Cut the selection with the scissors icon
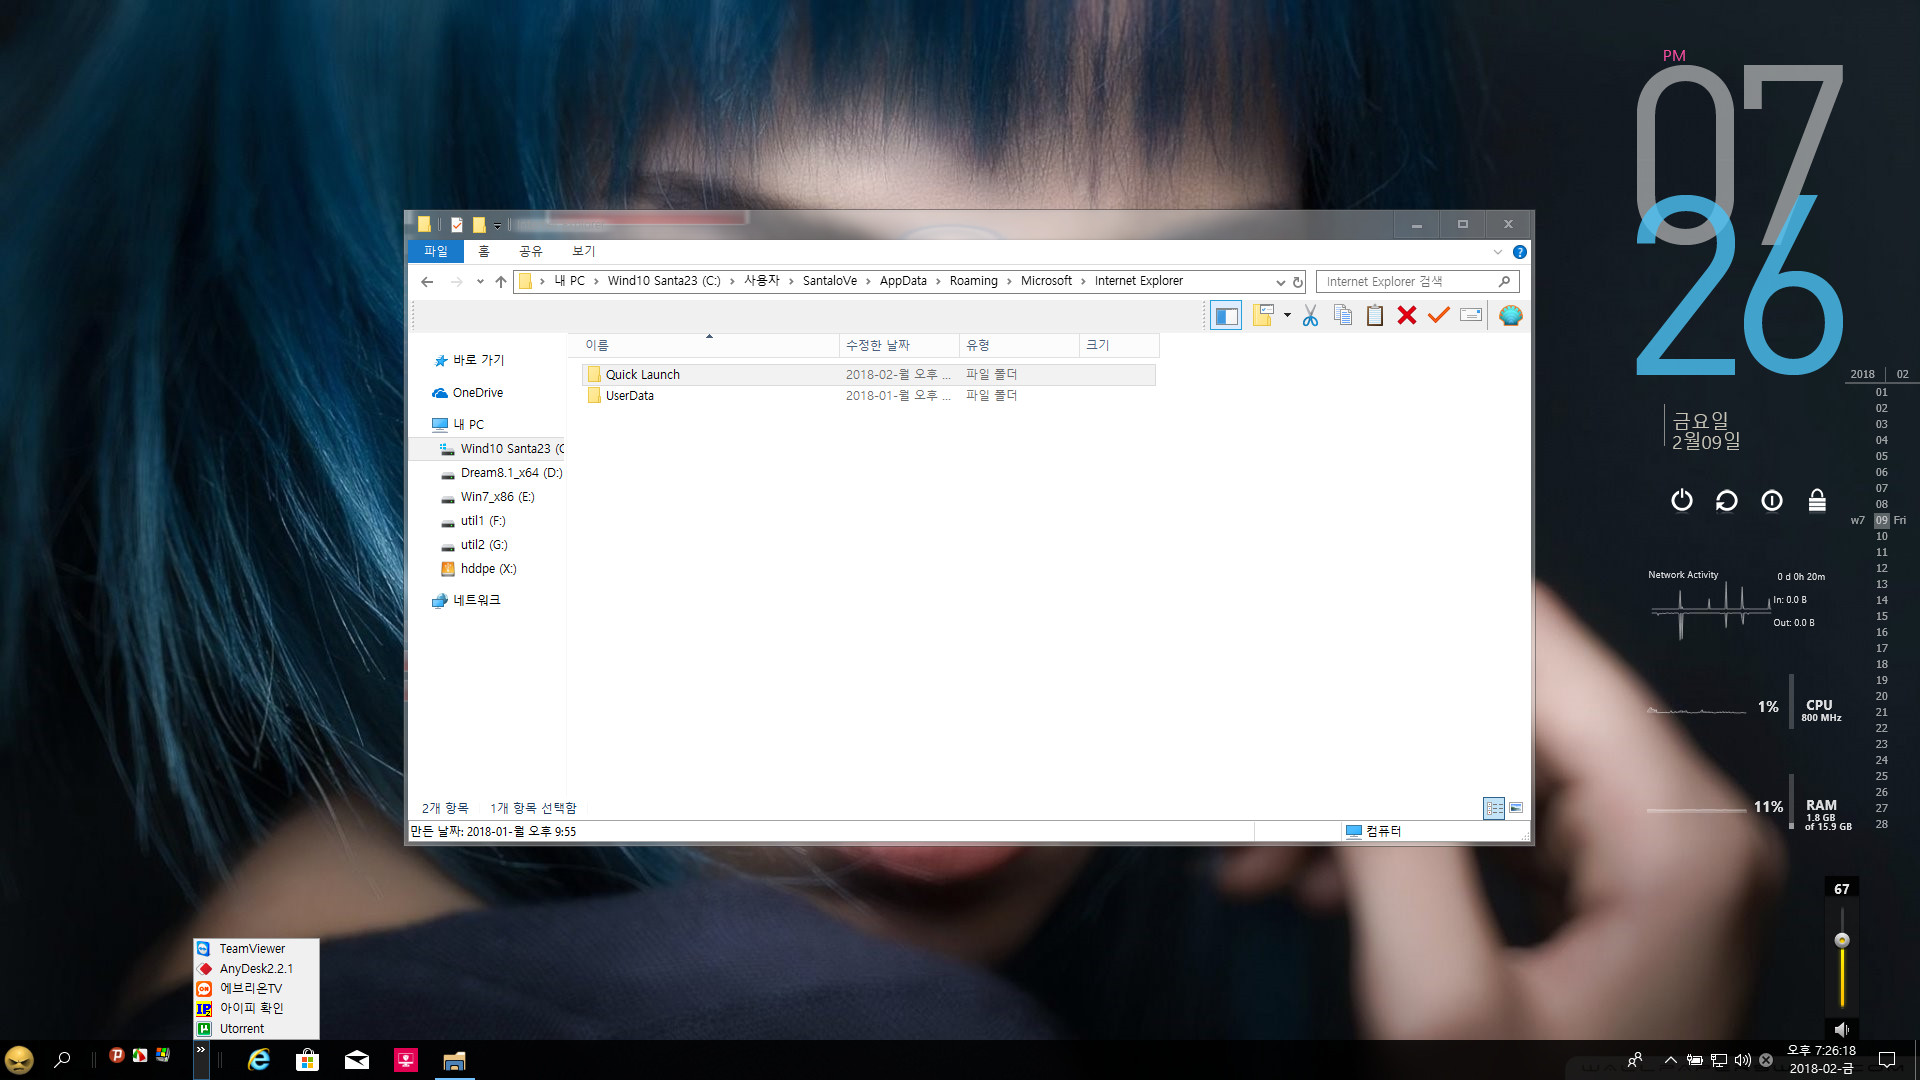The width and height of the screenshot is (1920, 1080). tap(1310, 316)
